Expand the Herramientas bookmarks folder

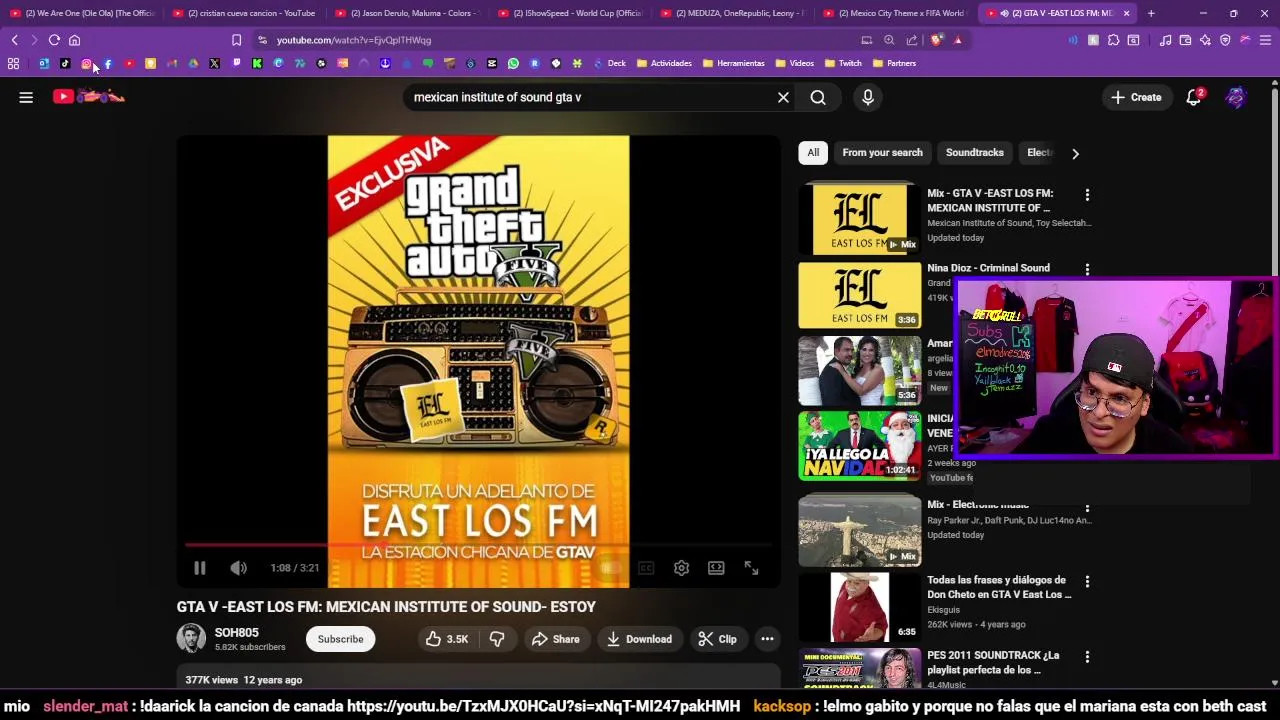pos(734,63)
